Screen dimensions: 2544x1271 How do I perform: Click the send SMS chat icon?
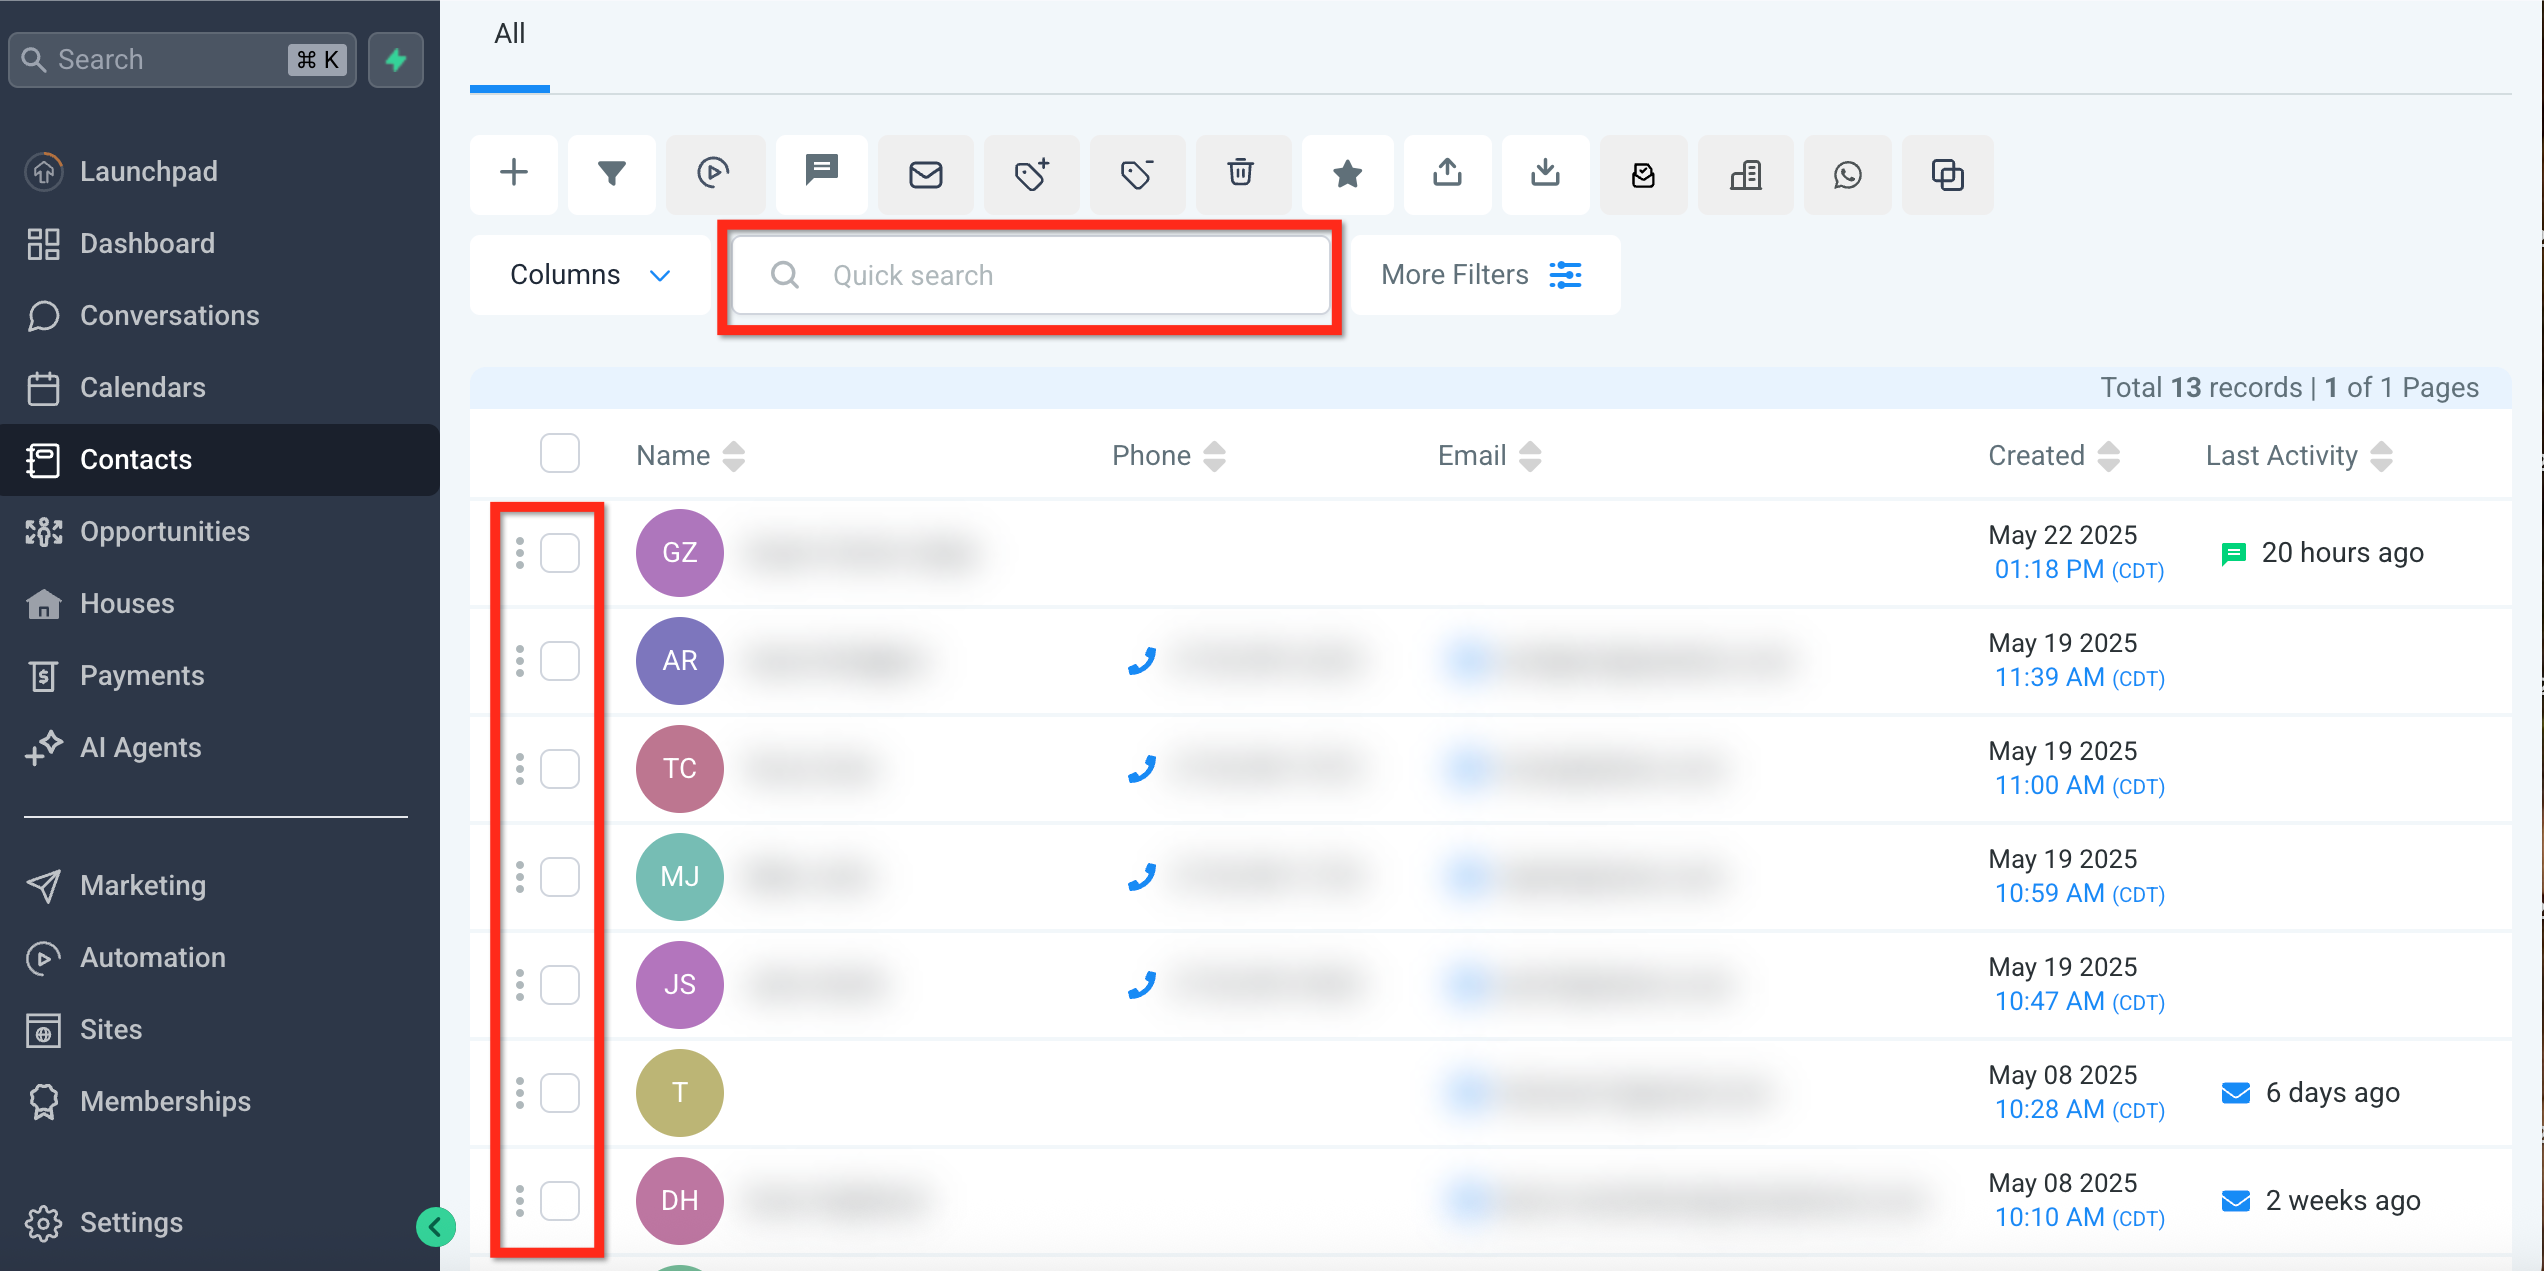[822, 172]
